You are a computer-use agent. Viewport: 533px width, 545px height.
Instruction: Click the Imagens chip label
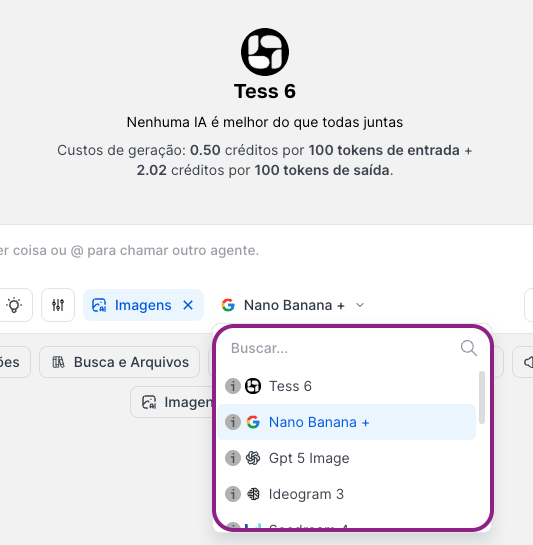tap(143, 305)
